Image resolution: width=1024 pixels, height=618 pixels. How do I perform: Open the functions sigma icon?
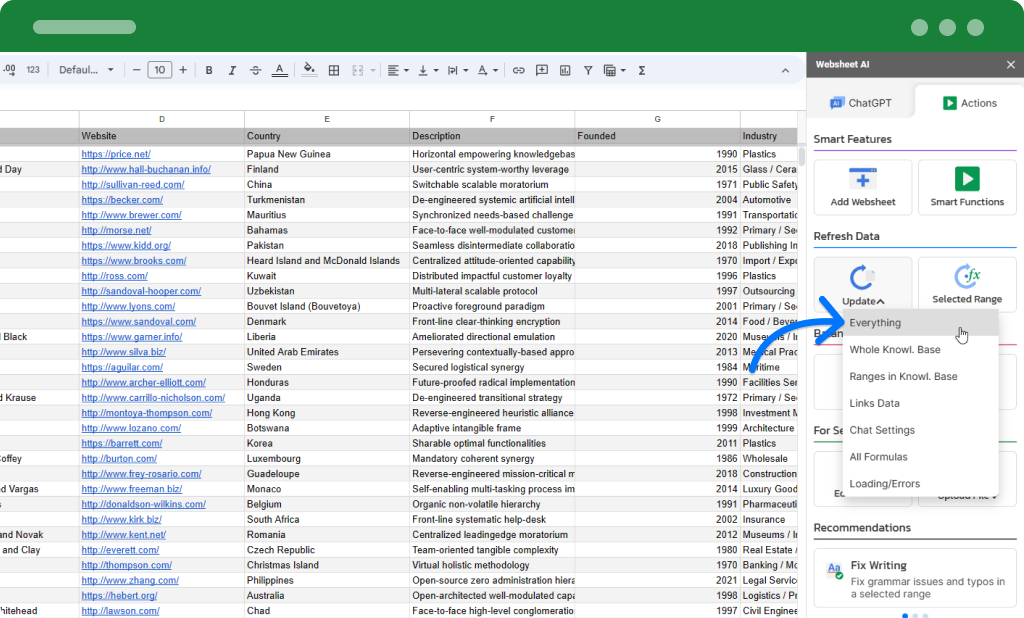[x=641, y=70]
